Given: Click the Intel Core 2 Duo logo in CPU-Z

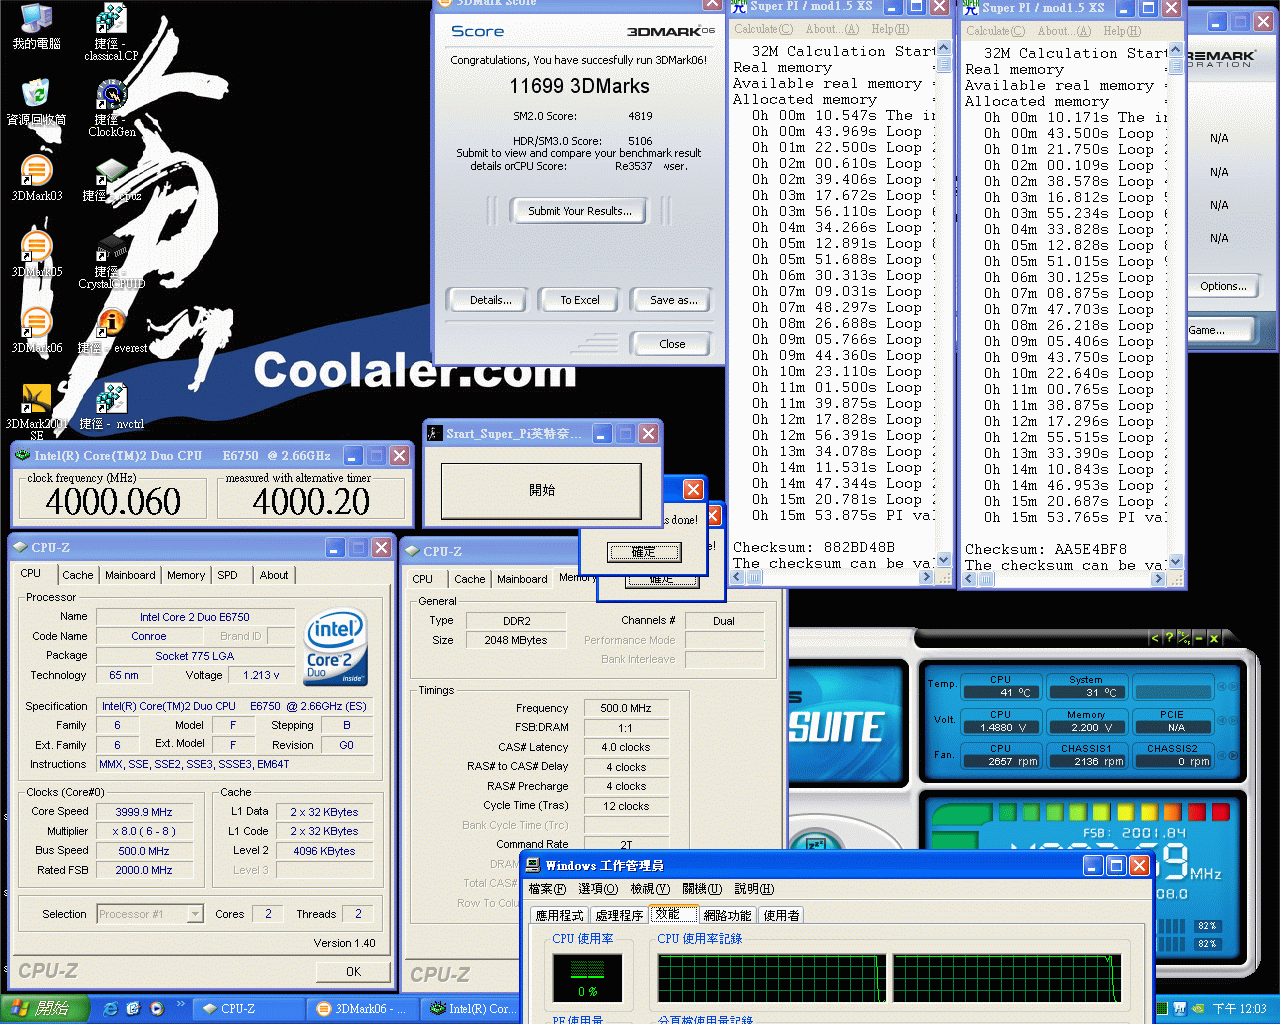Looking at the screenshot, I should [335, 648].
